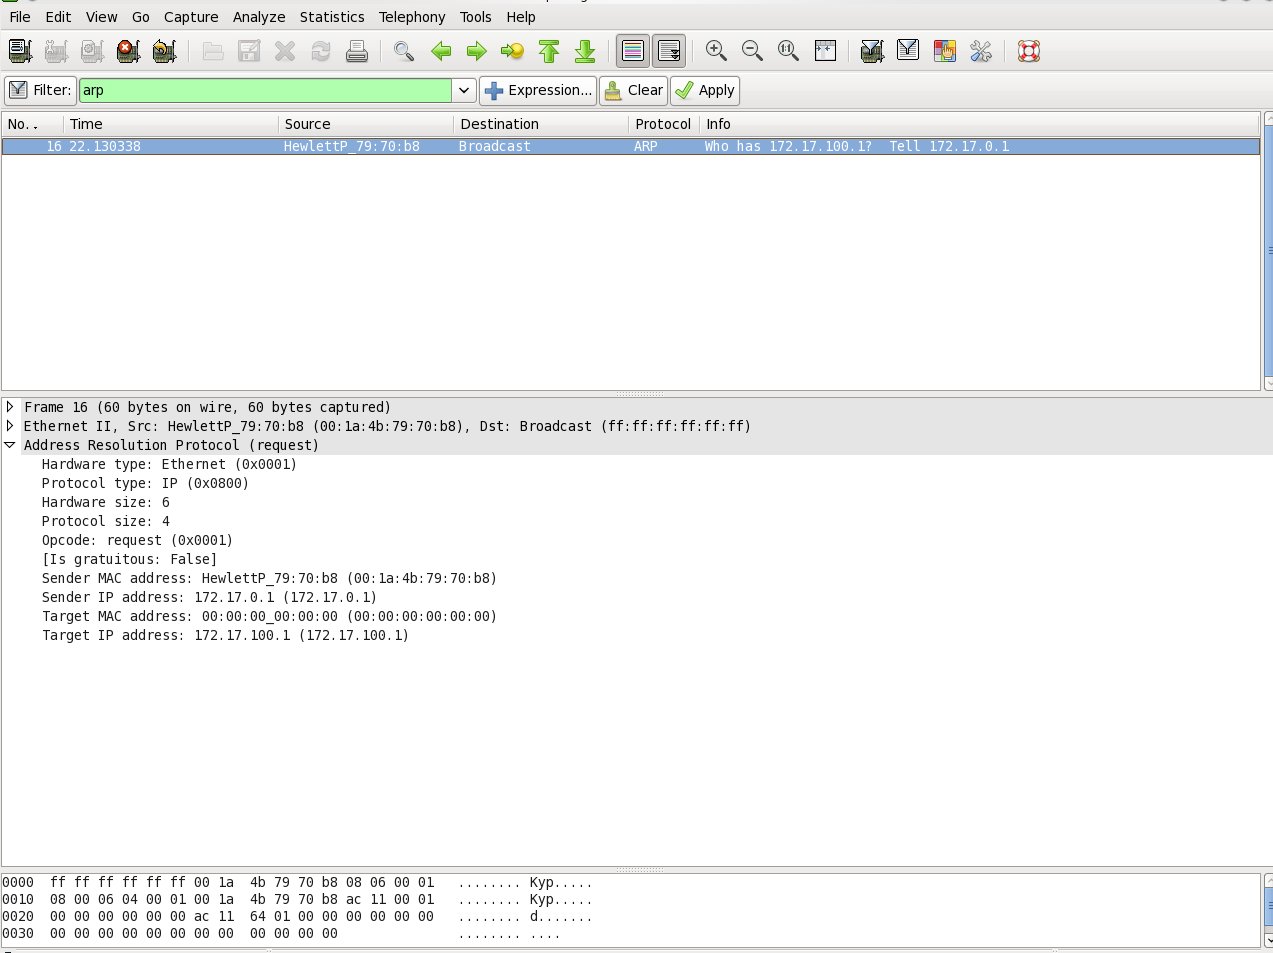Go to packet number icon
1273x953 pixels.
click(x=513, y=51)
